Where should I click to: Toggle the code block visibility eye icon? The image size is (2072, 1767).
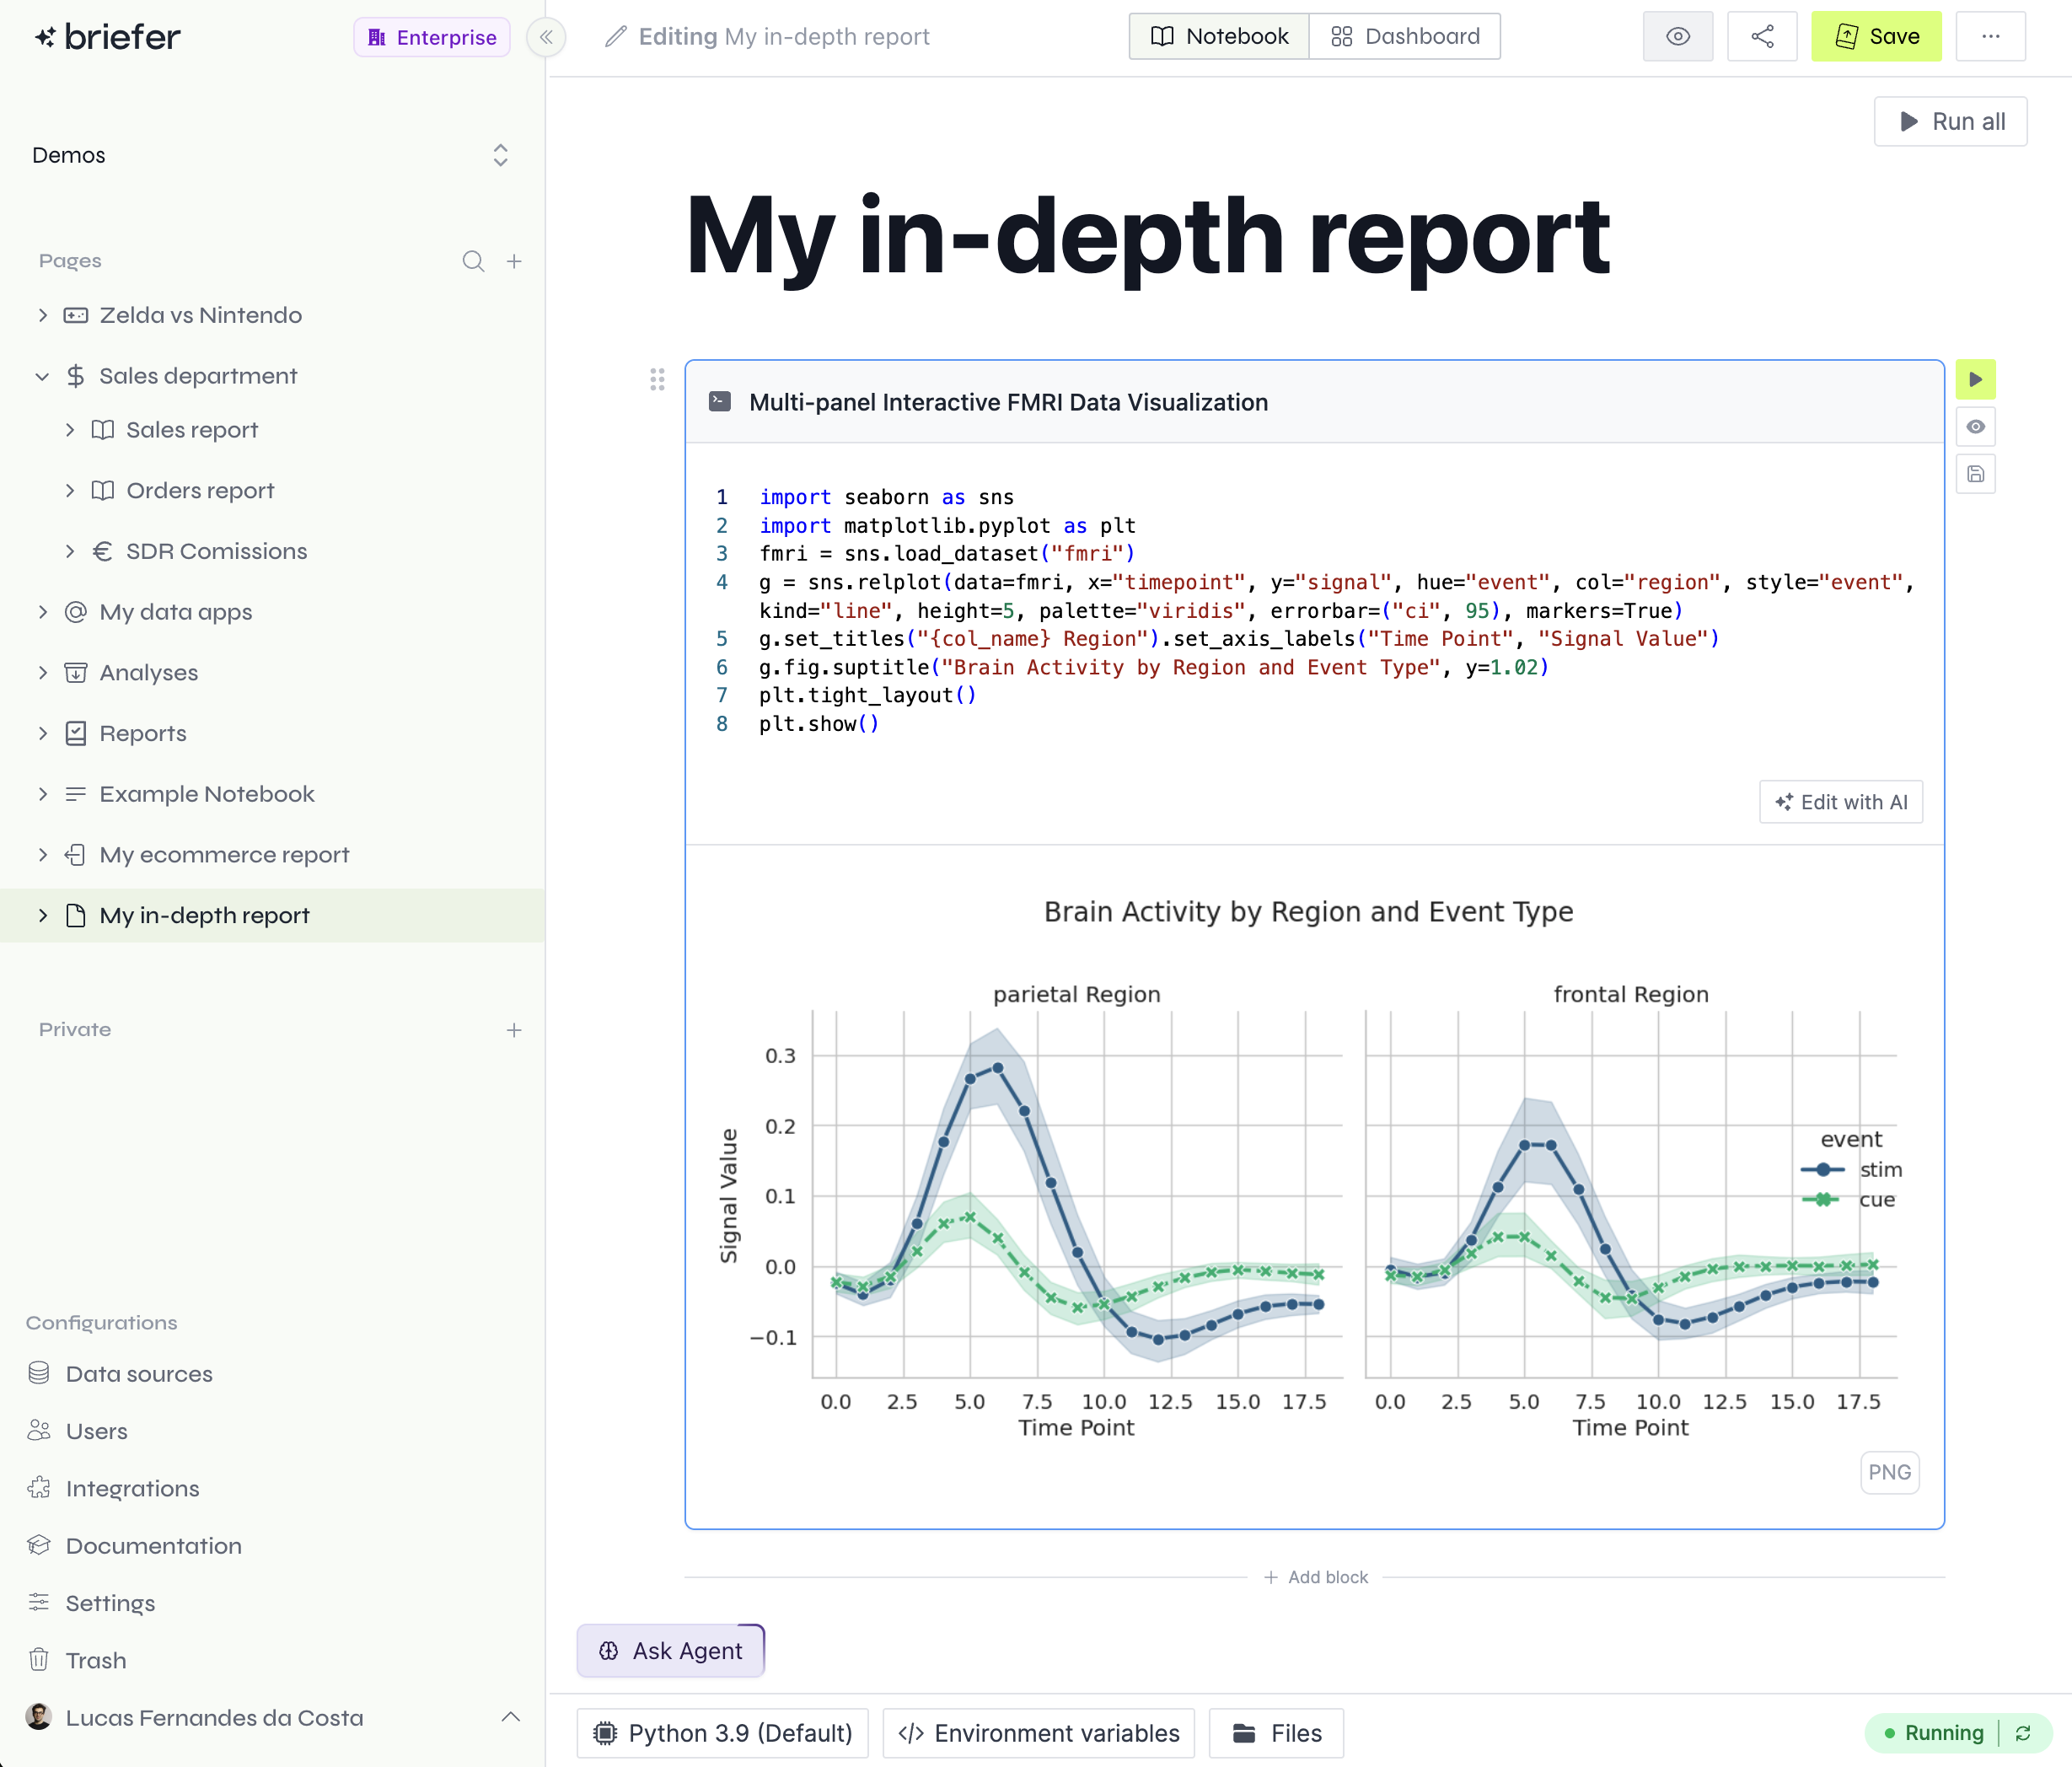click(1975, 427)
